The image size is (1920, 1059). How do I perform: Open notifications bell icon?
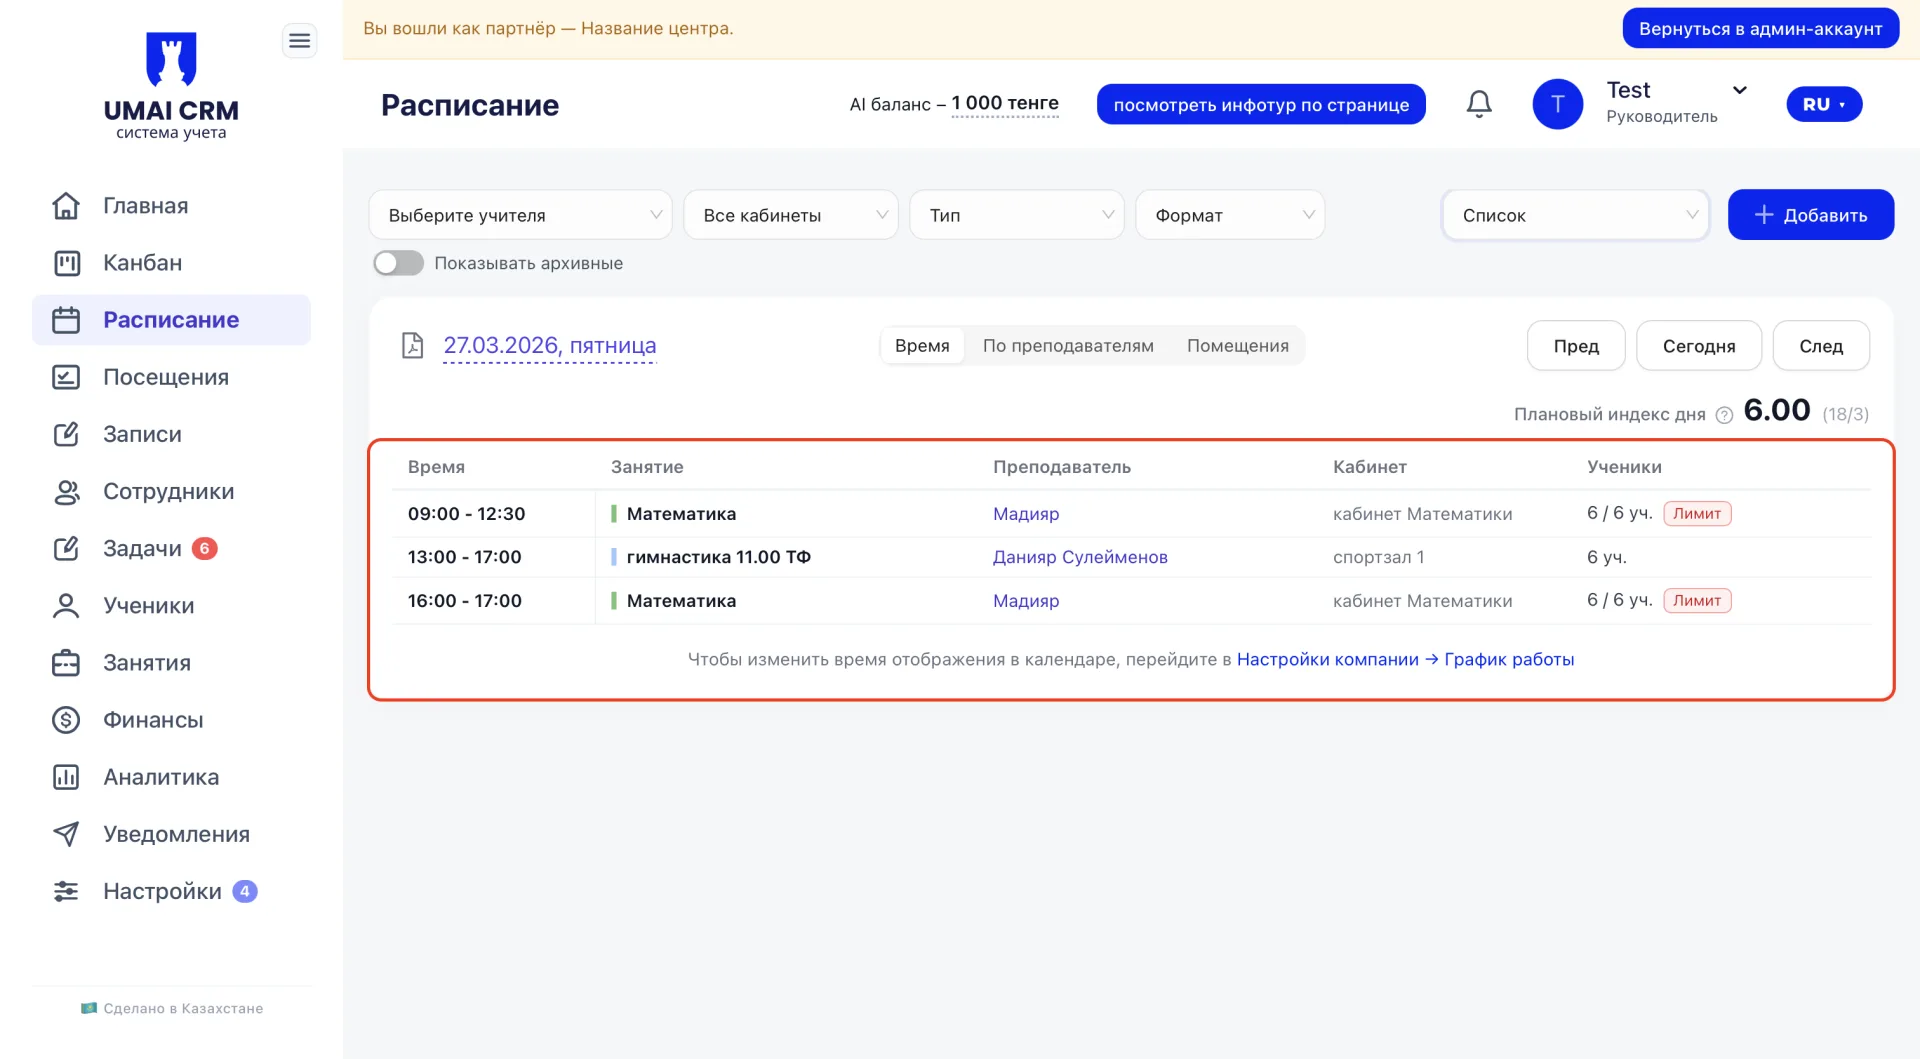point(1479,104)
